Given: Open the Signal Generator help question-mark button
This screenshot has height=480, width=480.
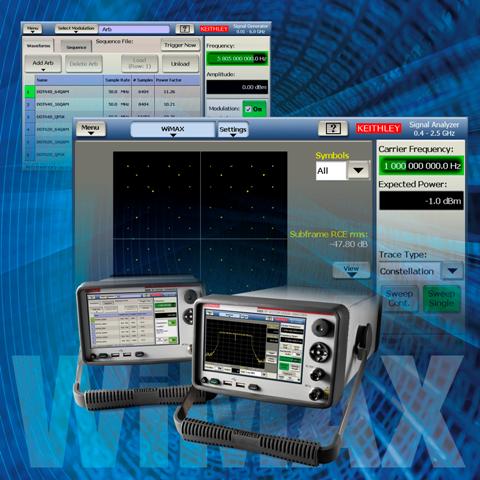Looking at the screenshot, I should 185,29.
